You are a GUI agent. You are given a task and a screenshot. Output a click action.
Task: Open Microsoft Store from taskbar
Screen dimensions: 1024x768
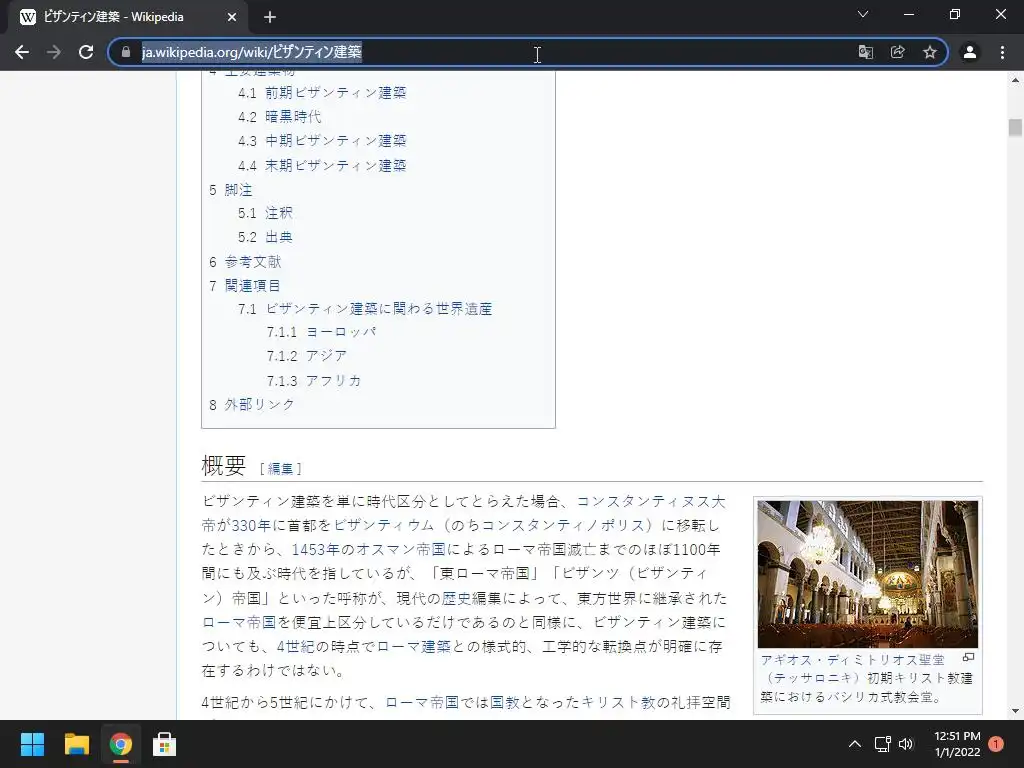[164, 744]
